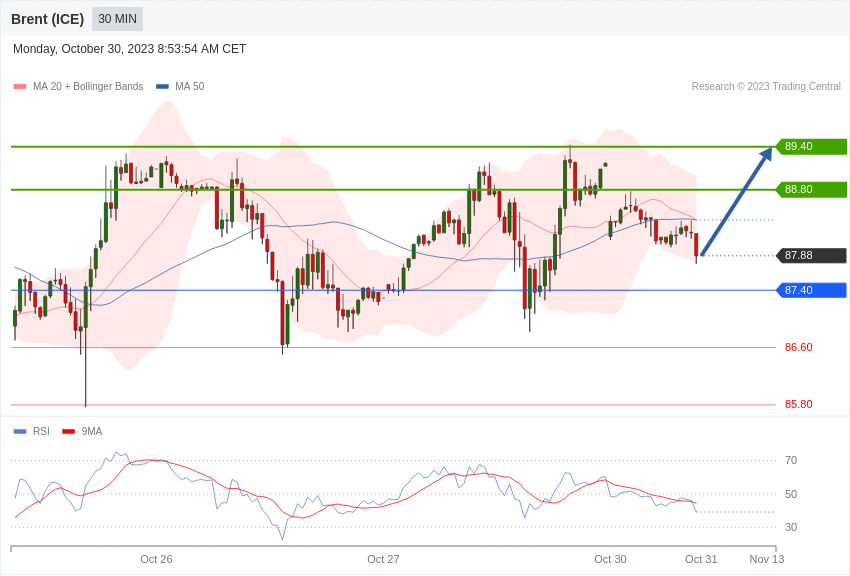Click the red 9MA legend swatch
Image resolution: width=850 pixels, height=576 pixels.
pos(68,432)
